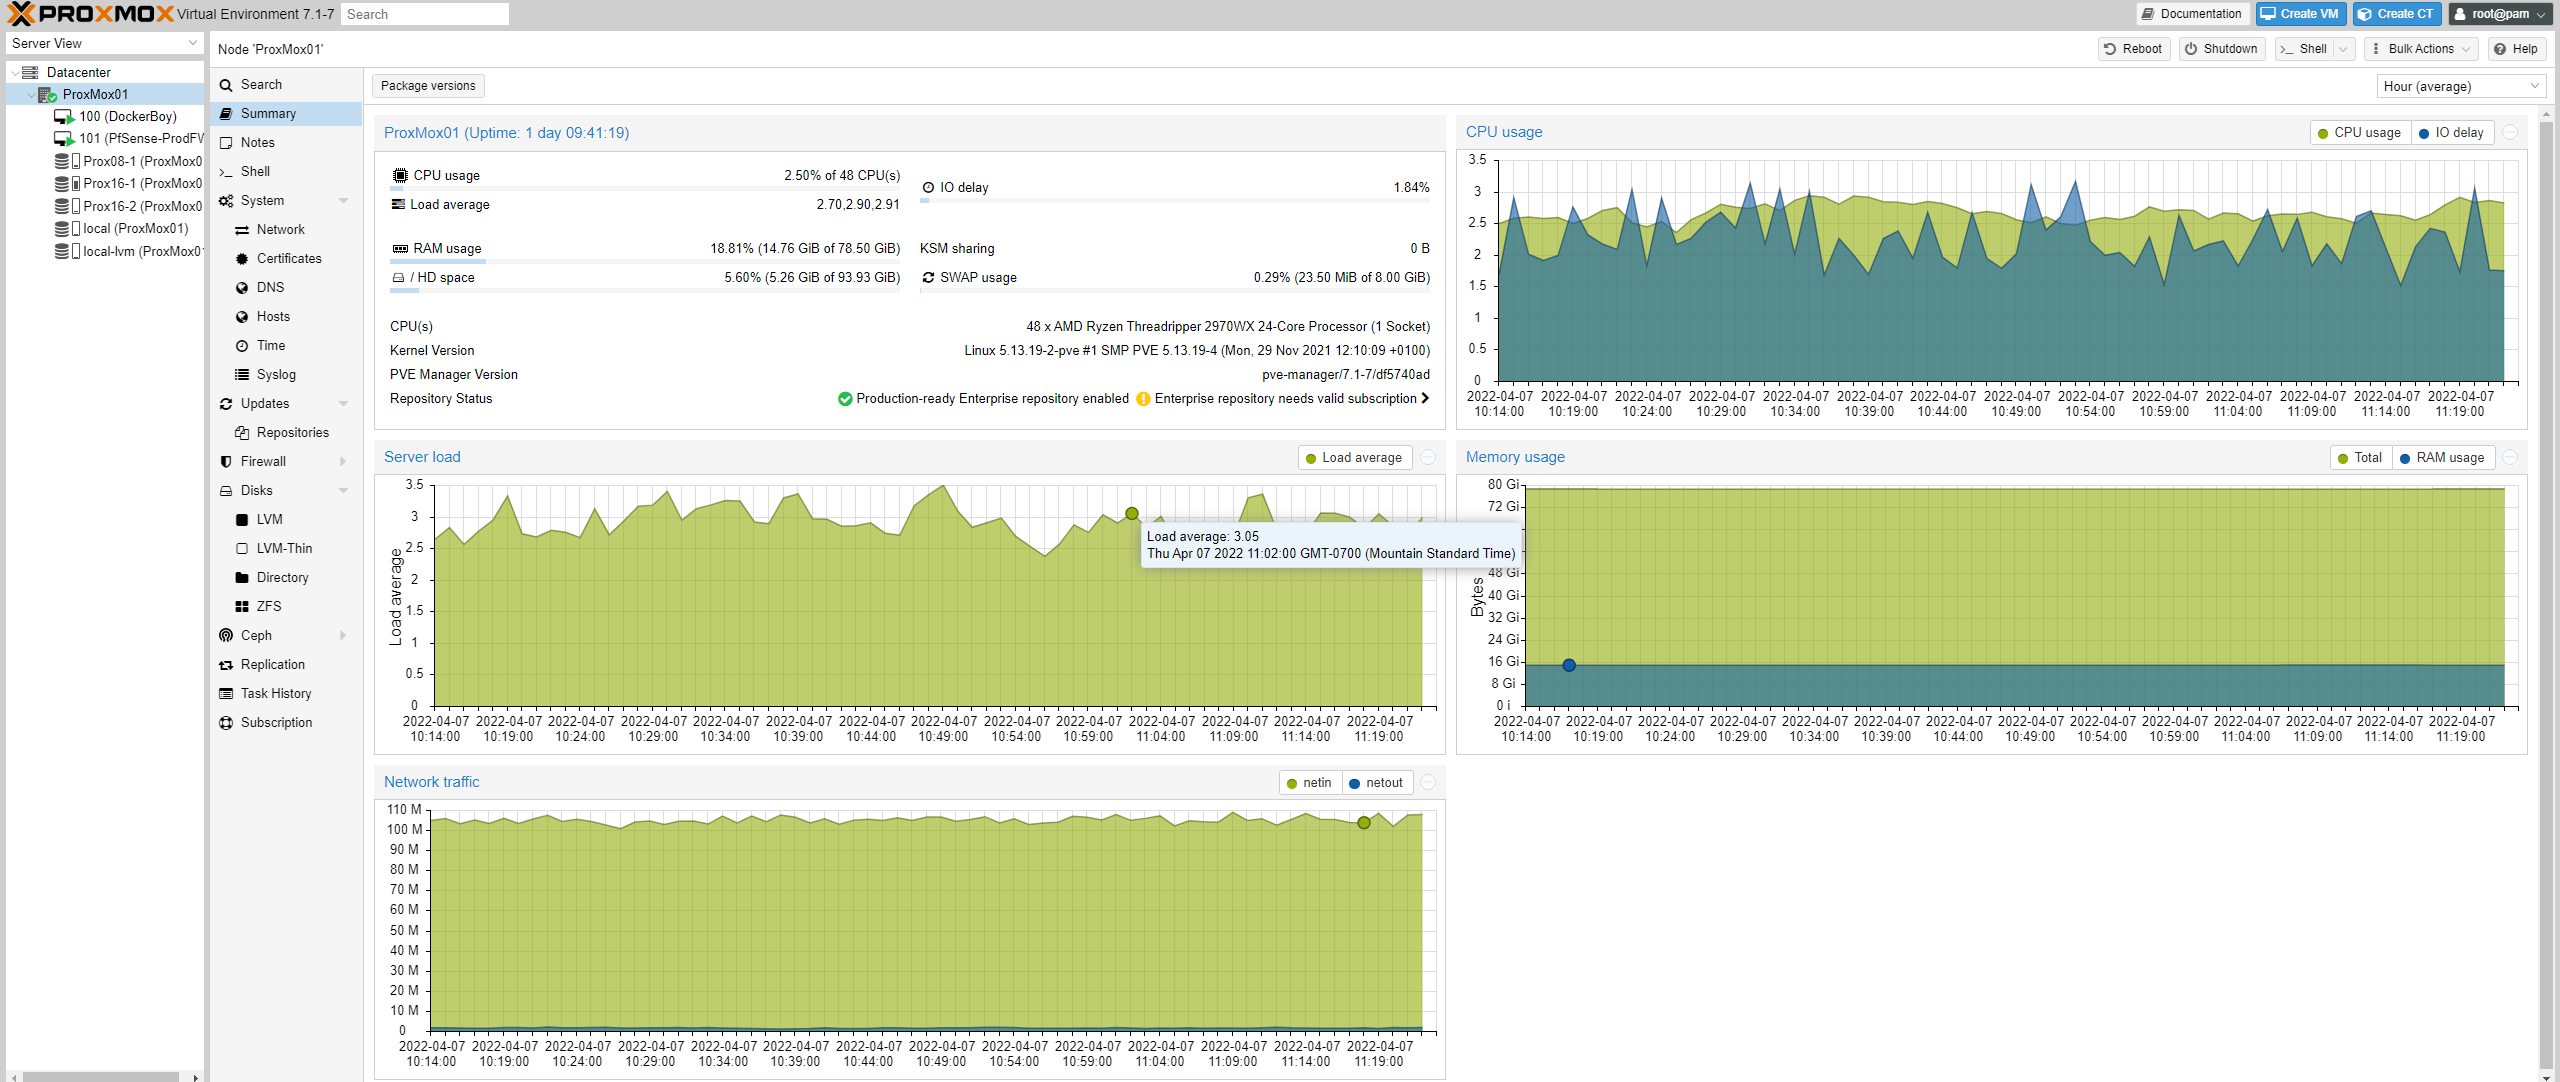The height and width of the screenshot is (1082, 2560).
Task: Select the Prox16-2 storage icon
Action: 67,206
